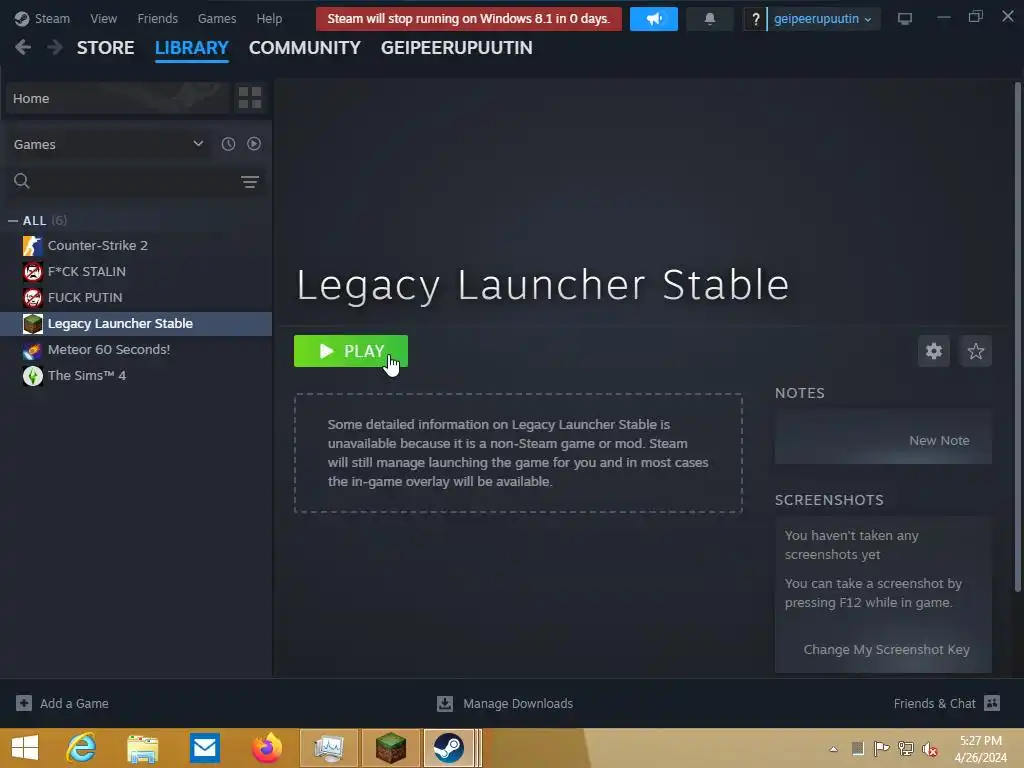This screenshot has width=1024, height=768.
Task: Select FUCK PUTIN in library list
Action: 136,298
